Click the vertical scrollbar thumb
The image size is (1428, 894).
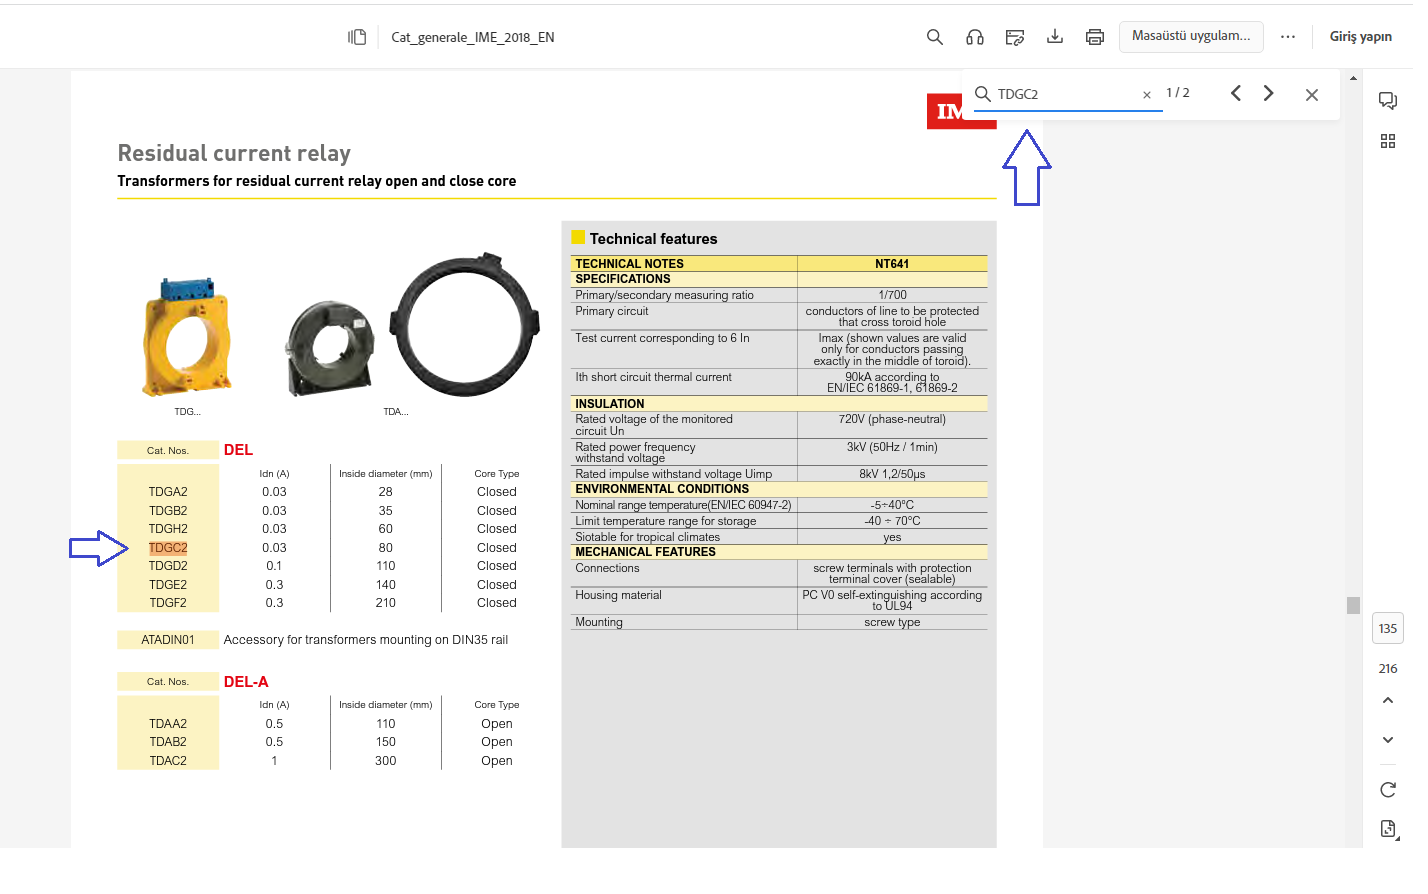[1353, 605]
